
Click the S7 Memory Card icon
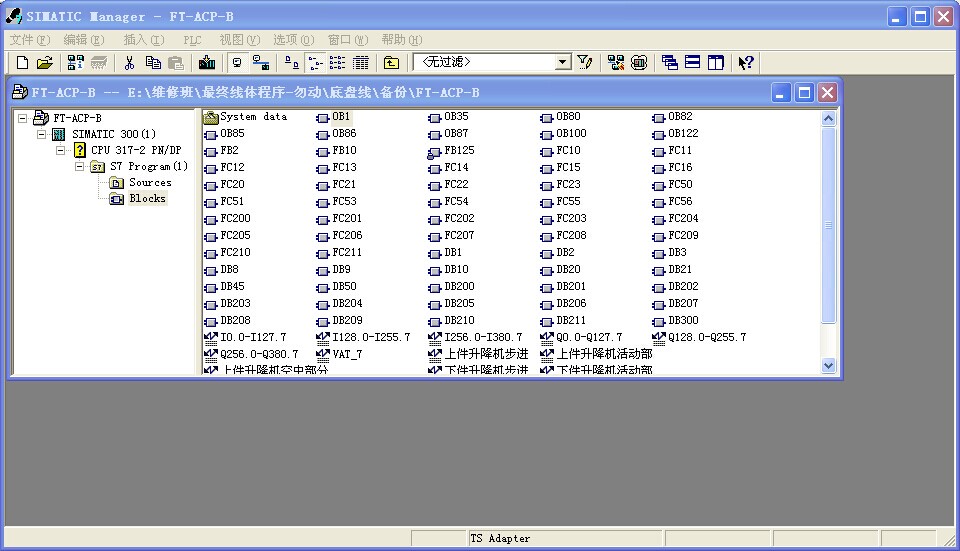point(99,62)
